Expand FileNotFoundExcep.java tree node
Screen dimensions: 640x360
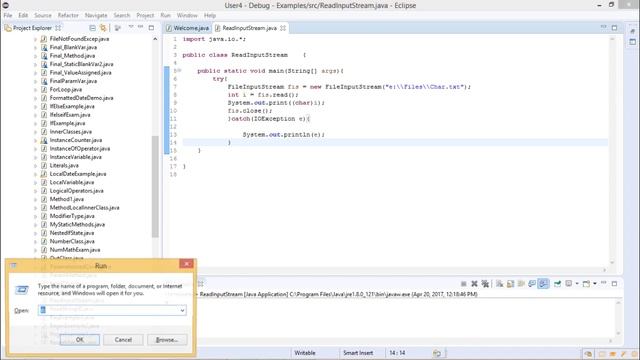point(36,39)
